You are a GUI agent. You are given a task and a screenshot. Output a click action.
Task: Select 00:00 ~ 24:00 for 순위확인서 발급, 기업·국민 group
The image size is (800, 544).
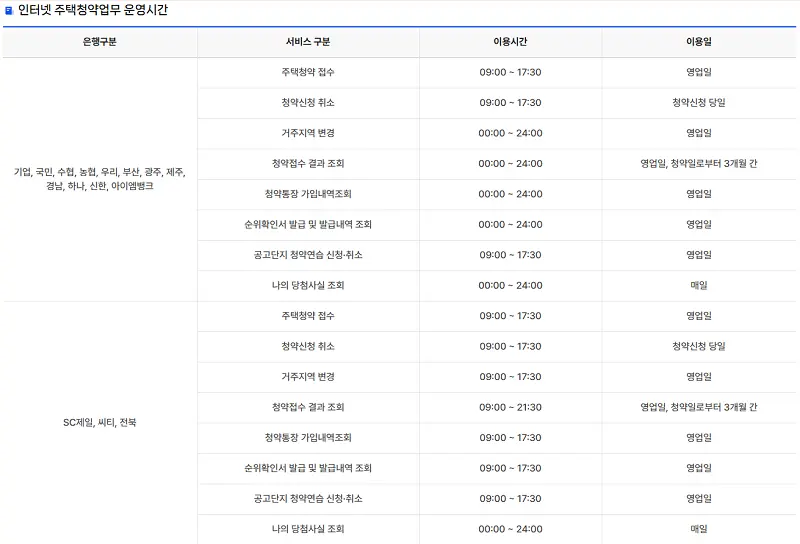(510, 225)
